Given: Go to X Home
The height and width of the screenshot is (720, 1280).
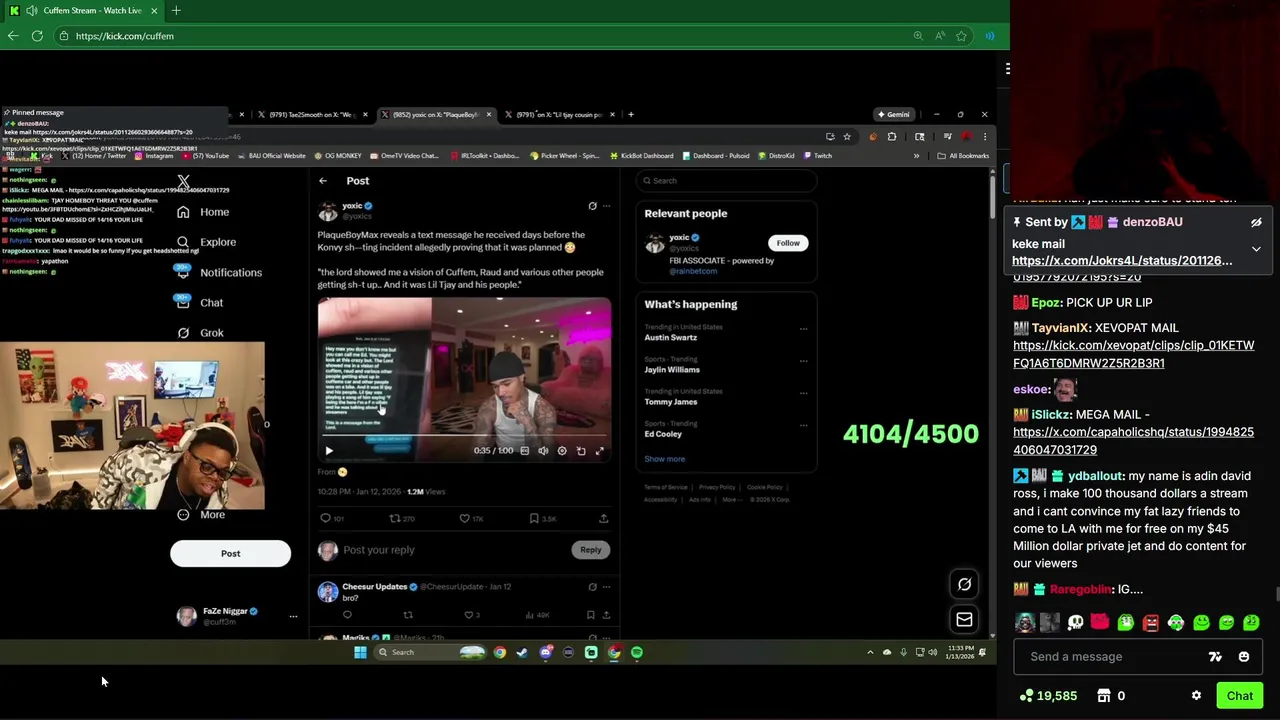Looking at the screenshot, I should (203, 212).
